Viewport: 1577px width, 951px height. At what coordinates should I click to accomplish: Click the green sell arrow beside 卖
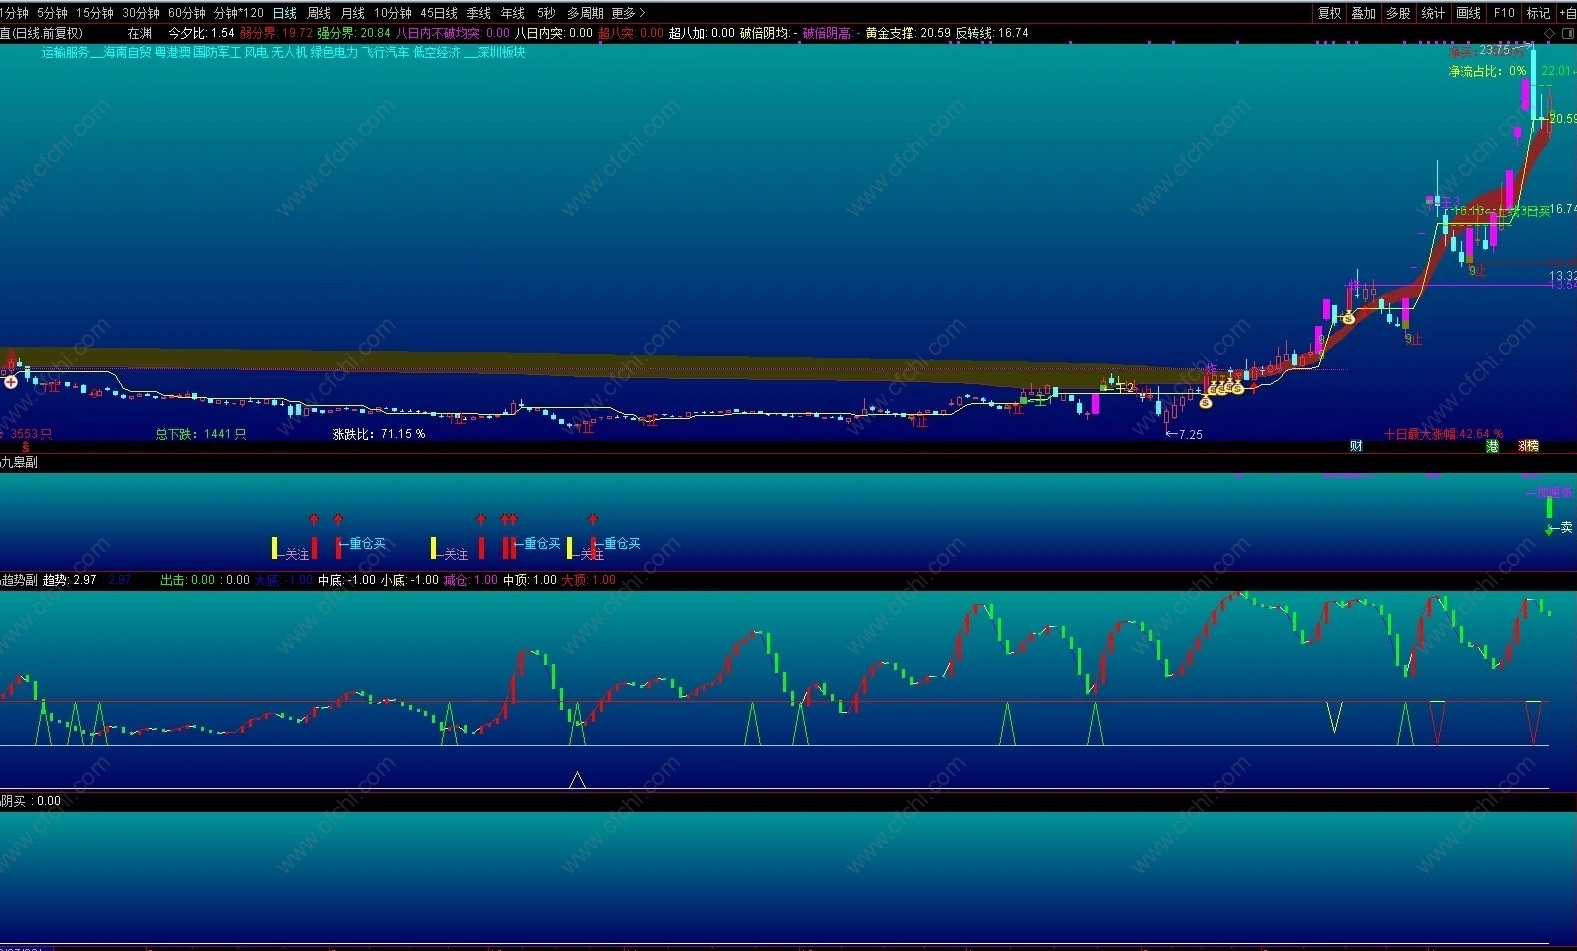(x=1549, y=529)
